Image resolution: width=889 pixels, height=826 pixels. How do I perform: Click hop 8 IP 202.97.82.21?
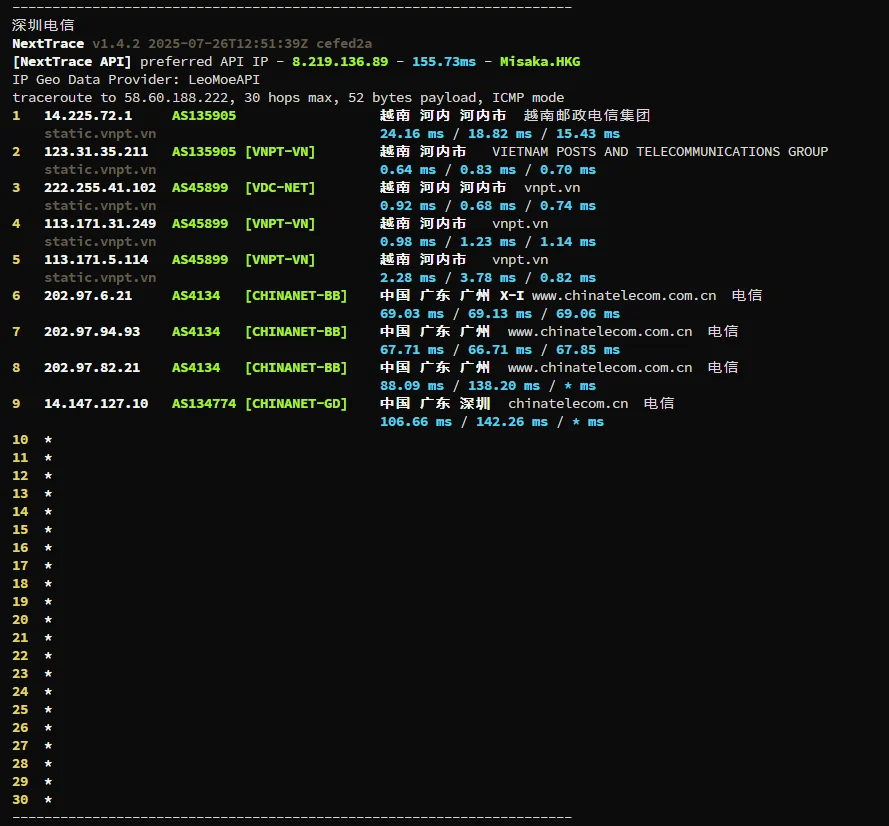point(92,368)
